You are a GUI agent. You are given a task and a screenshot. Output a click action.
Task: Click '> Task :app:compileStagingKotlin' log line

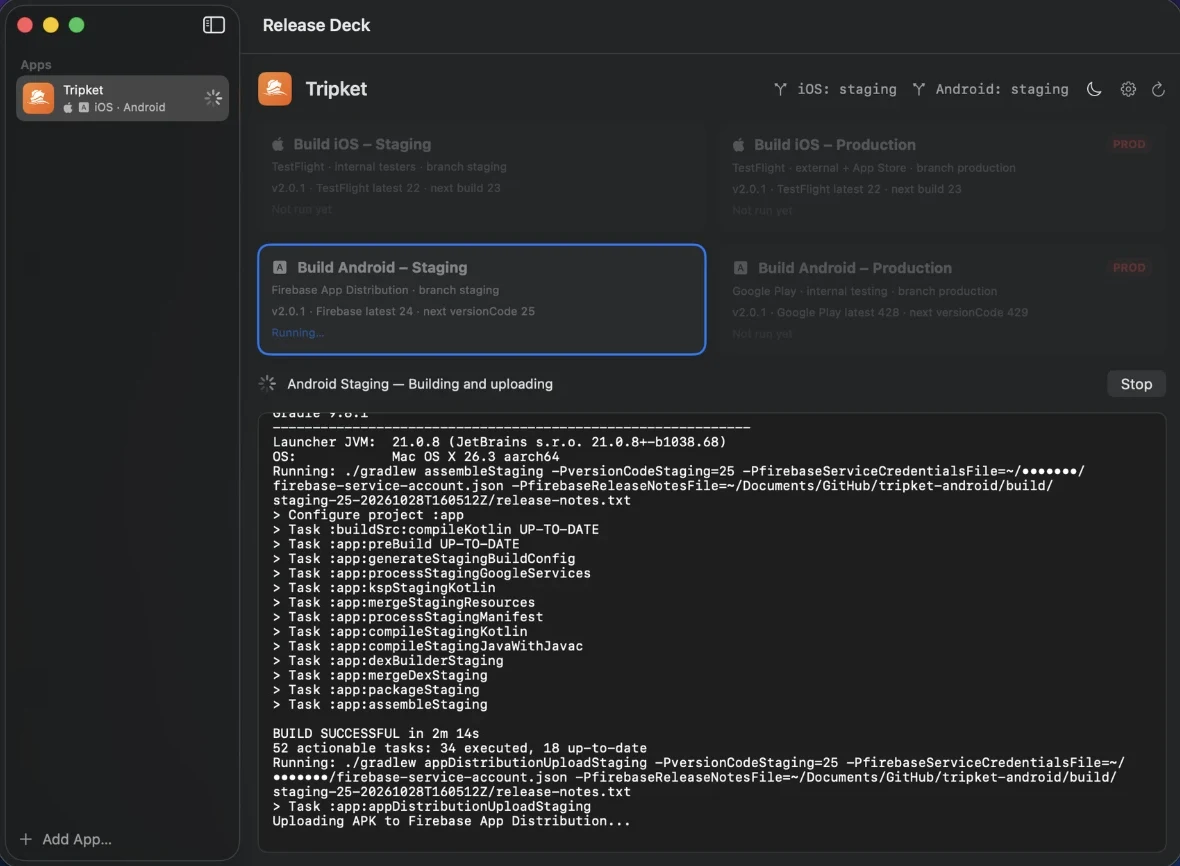[x=400, y=631]
